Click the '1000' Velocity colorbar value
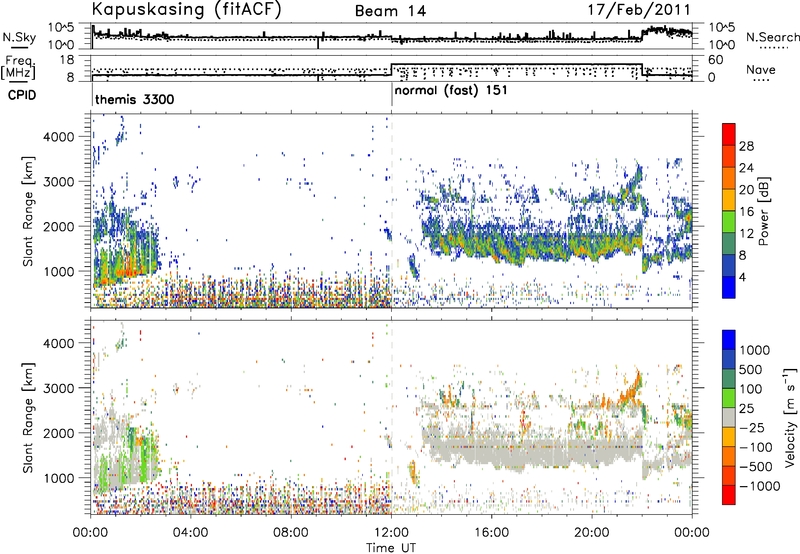The width and height of the screenshot is (800, 554). 755,349
